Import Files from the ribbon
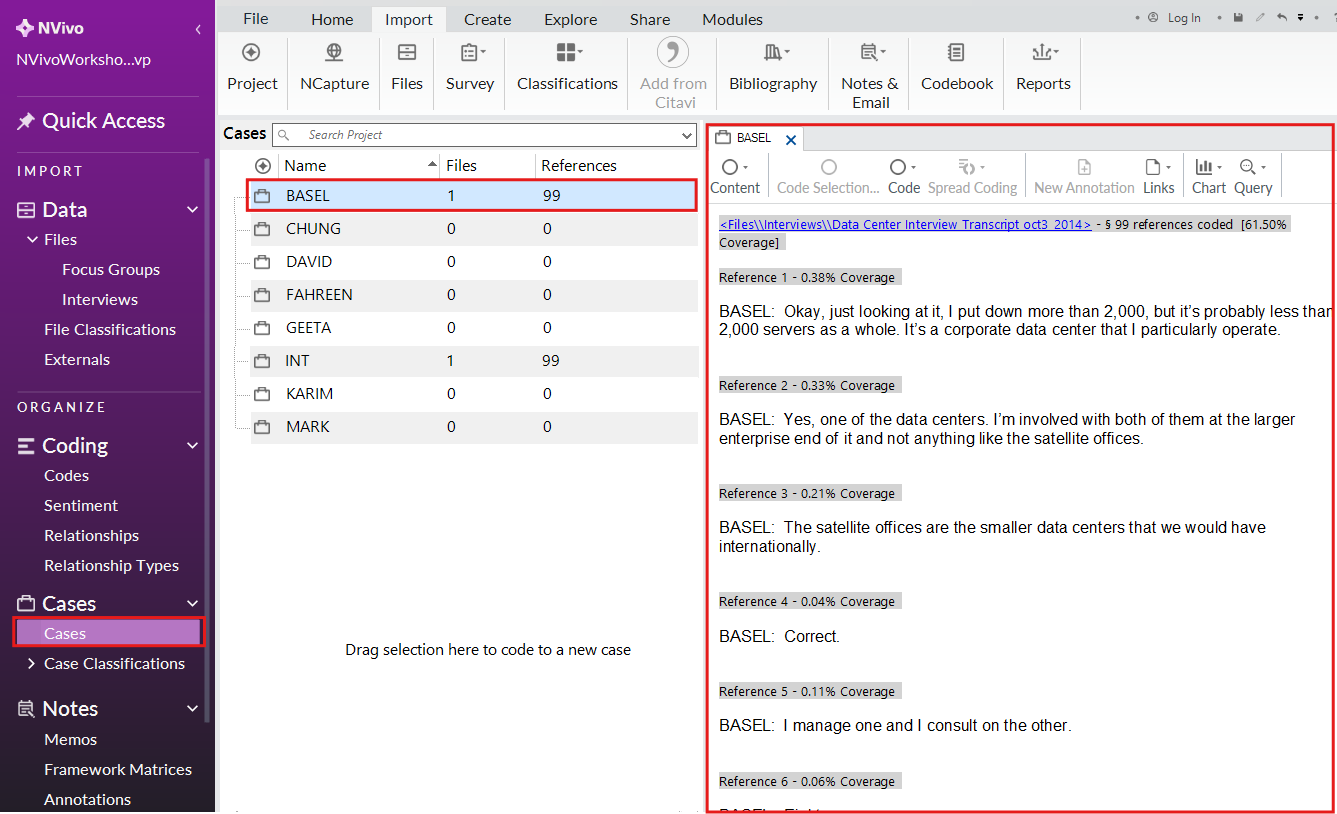Screen dimensions: 1337x814 pyautogui.click(x=407, y=68)
